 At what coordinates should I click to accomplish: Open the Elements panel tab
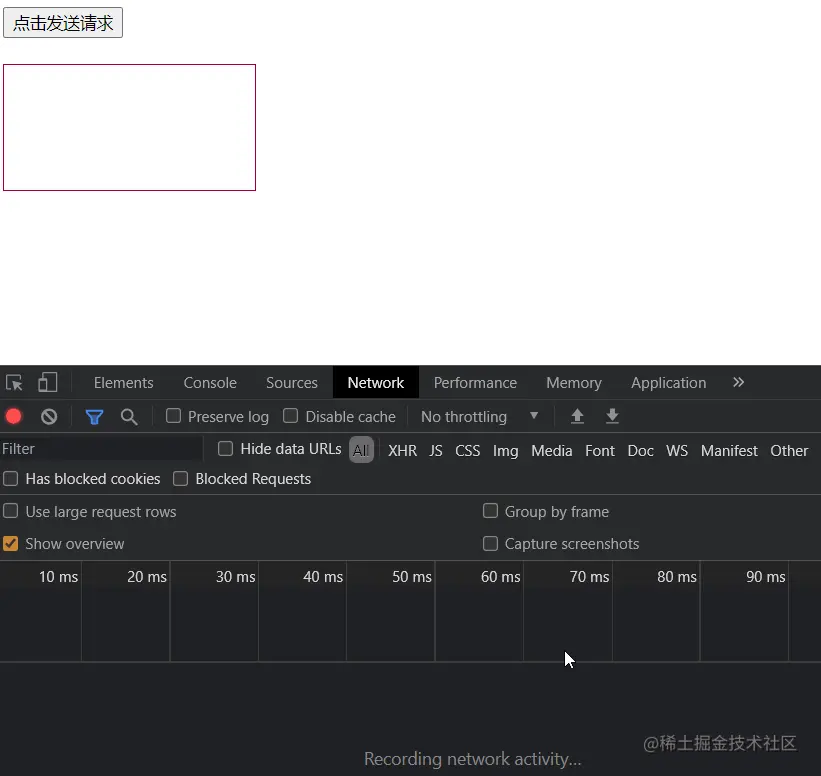(x=122, y=382)
